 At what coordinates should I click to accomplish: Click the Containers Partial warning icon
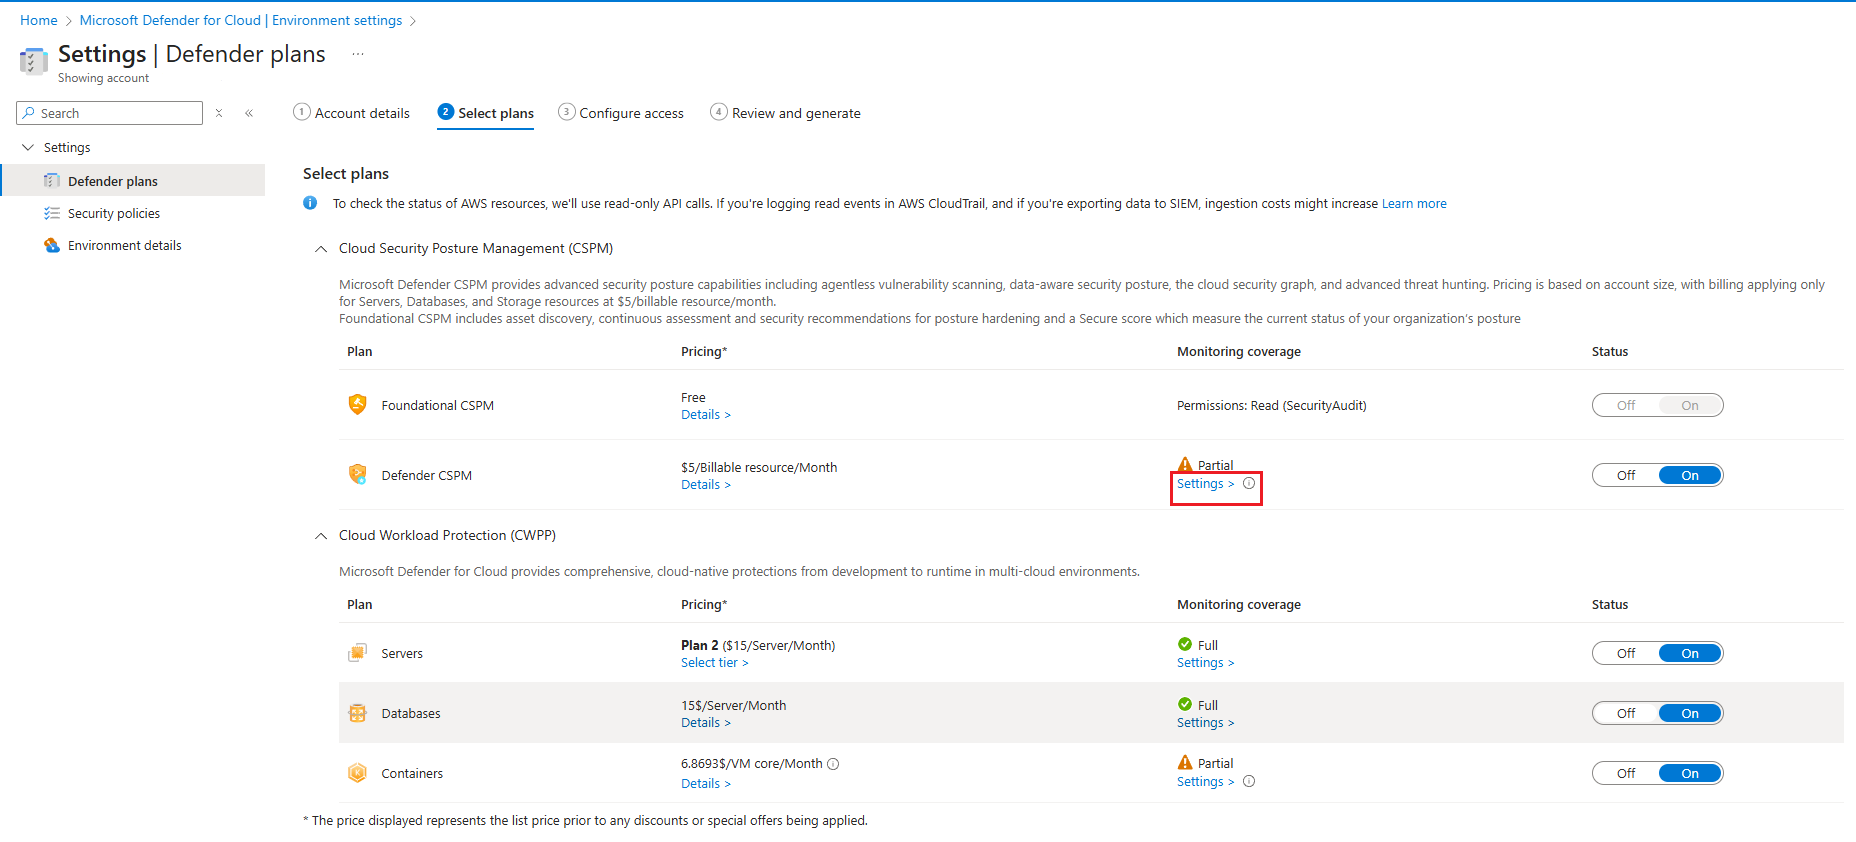point(1185,762)
